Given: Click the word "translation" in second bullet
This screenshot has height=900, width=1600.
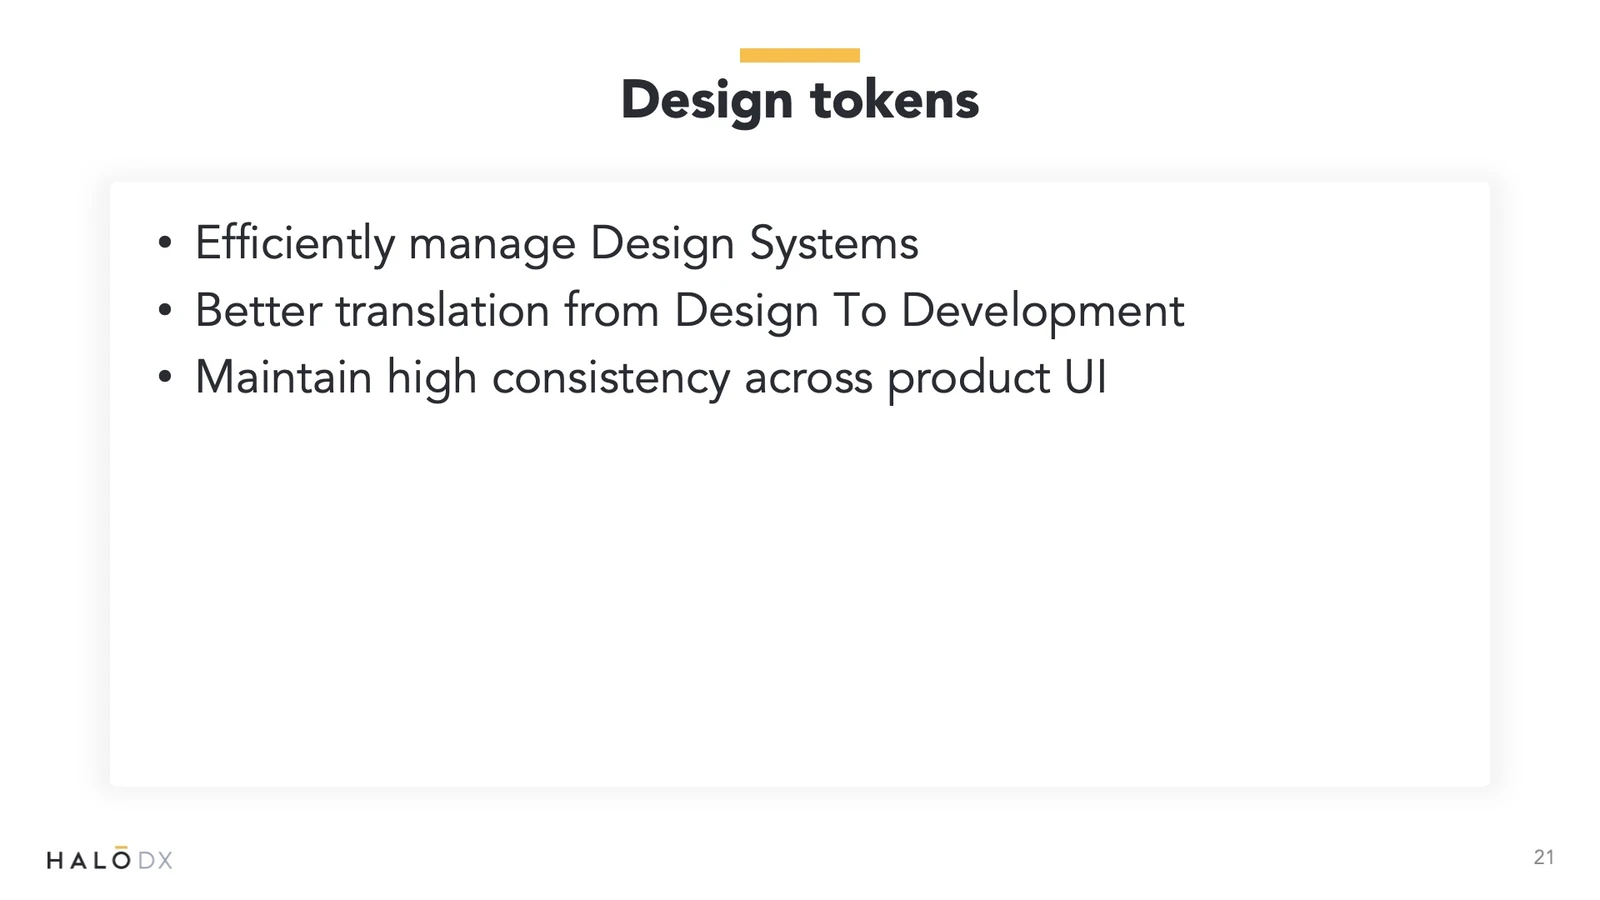Looking at the screenshot, I should coord(442,310).
